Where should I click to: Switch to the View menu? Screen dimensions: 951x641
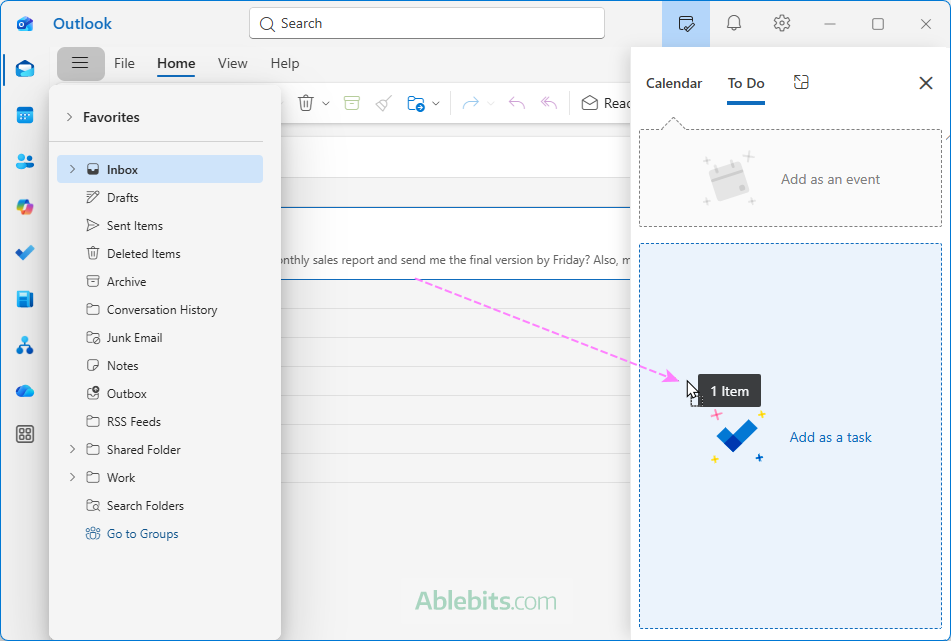[x=232, y=63]
